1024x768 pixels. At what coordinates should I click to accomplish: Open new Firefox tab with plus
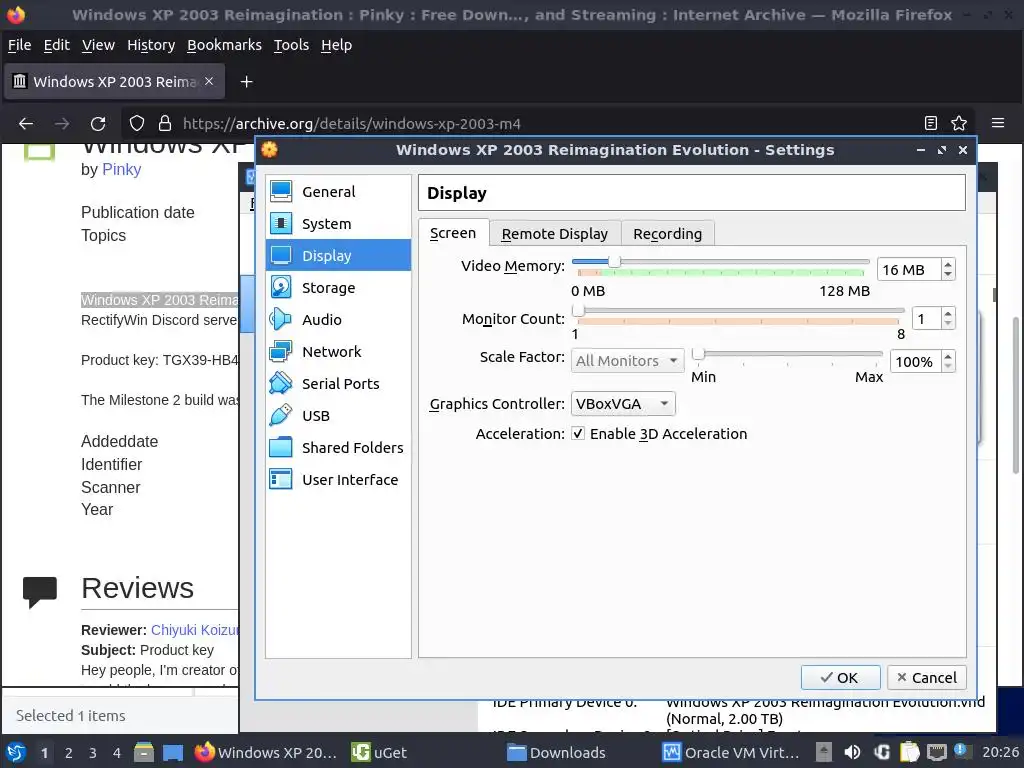(x=246, y=82)
